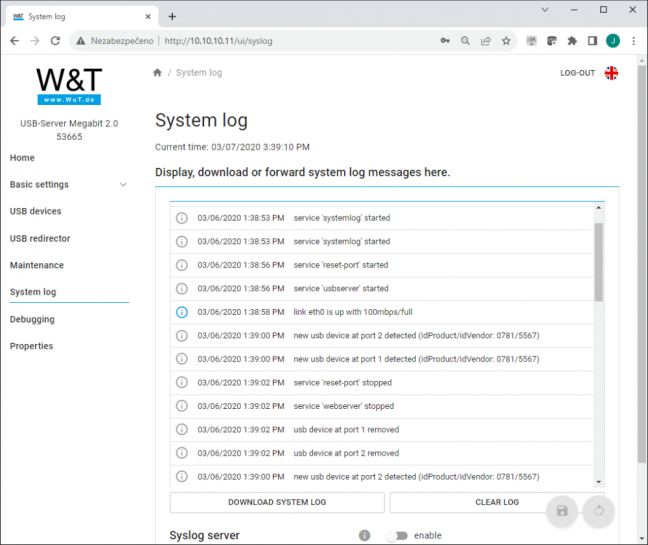
Task: Click the log list scroll-up arrow
Action: click(598, 207)
